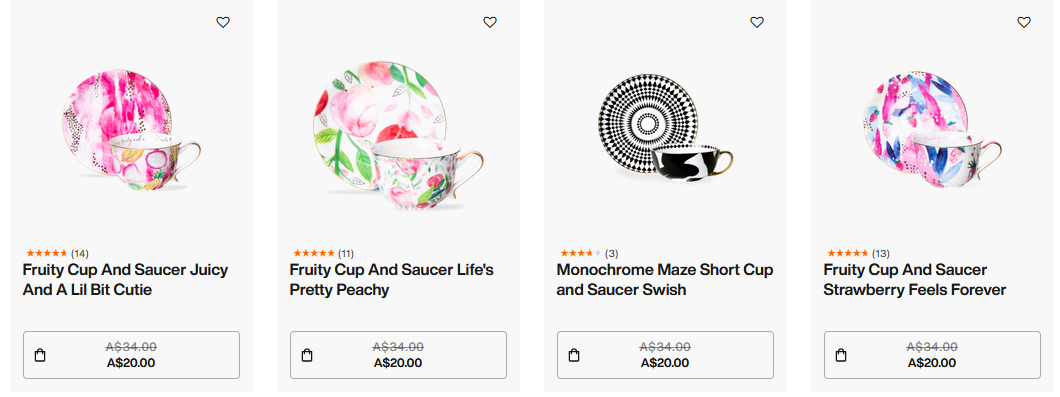Click shopping bag icon for Juicy Cutie cup
Image resolution: width=1060 pixels, height=397 pixels.
(40, 355)
